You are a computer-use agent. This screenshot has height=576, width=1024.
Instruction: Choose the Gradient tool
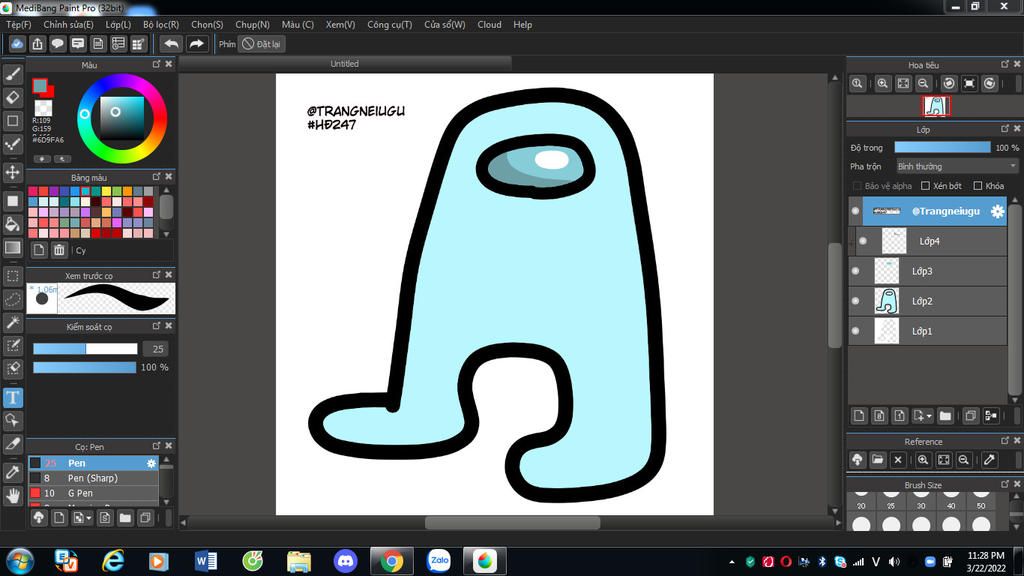click(12, 248)
